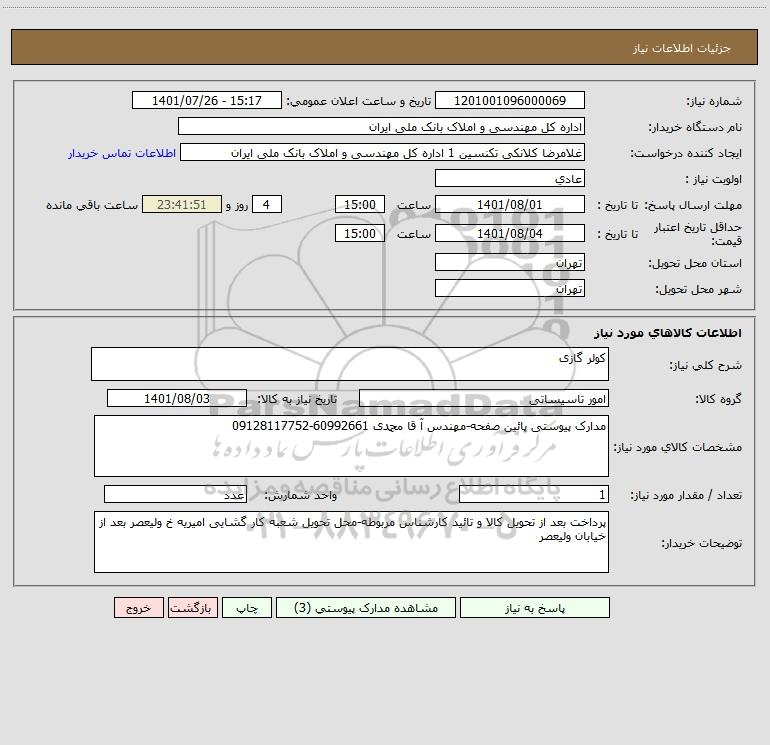Click the response deadline time field 15:00
This screenshot has height=745, width=770.
[359, 204]
